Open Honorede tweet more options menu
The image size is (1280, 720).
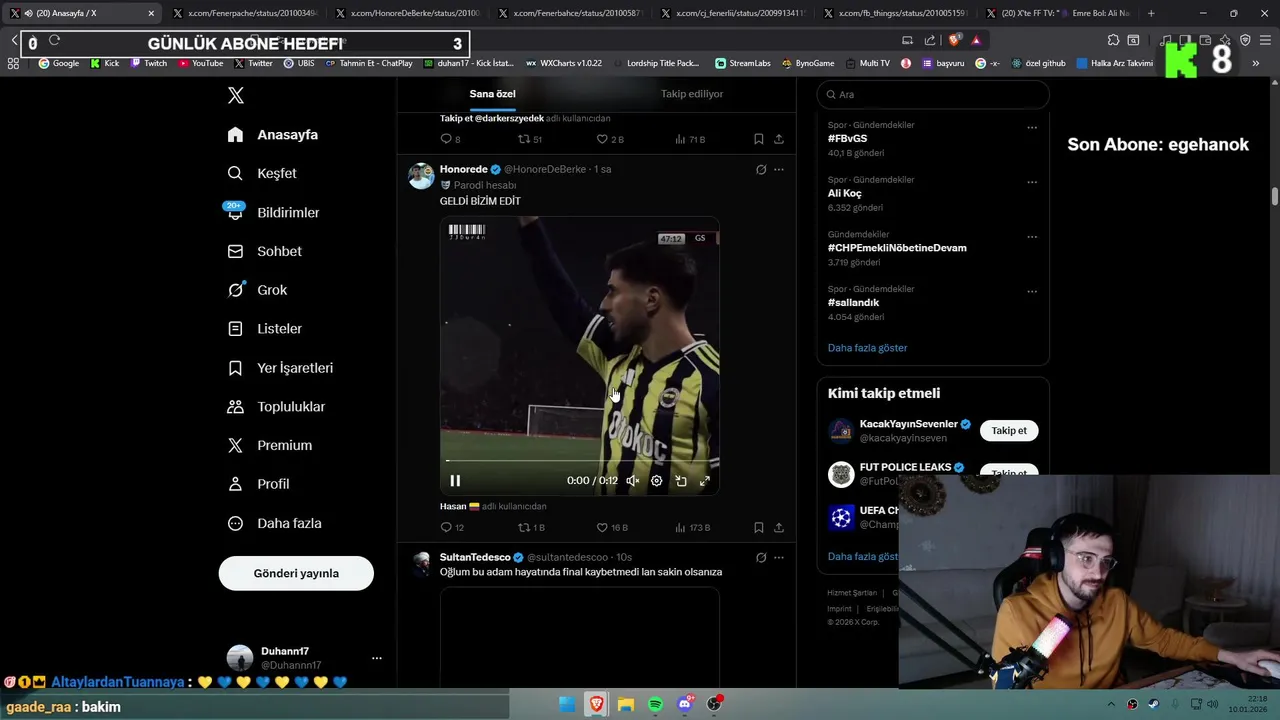click(779, 169)
